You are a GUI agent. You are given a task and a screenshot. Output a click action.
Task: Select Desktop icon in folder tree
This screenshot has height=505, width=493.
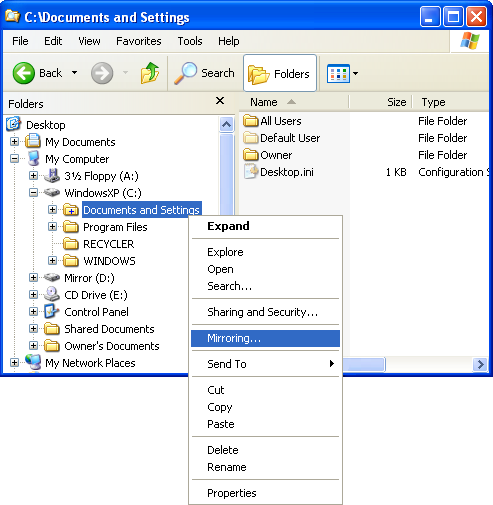pos(13,124)
